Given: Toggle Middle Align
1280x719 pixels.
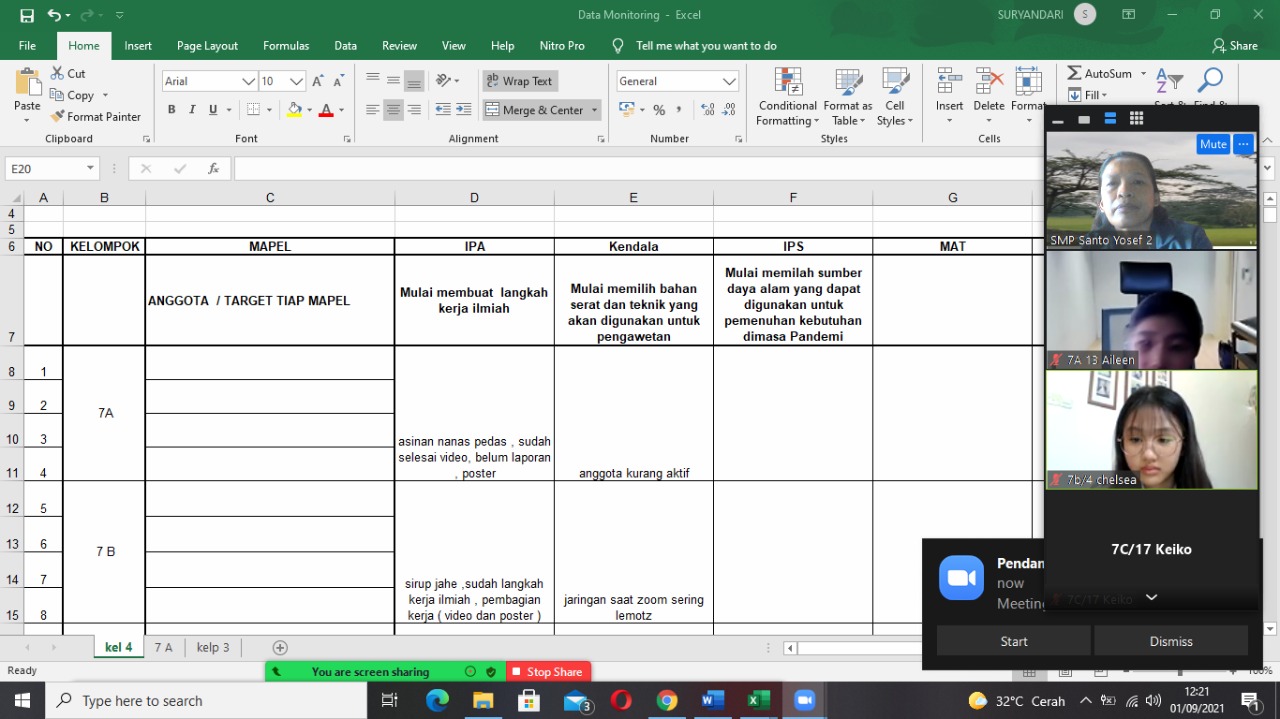Looking at the screenshot, I should click(x=393, y=81).
